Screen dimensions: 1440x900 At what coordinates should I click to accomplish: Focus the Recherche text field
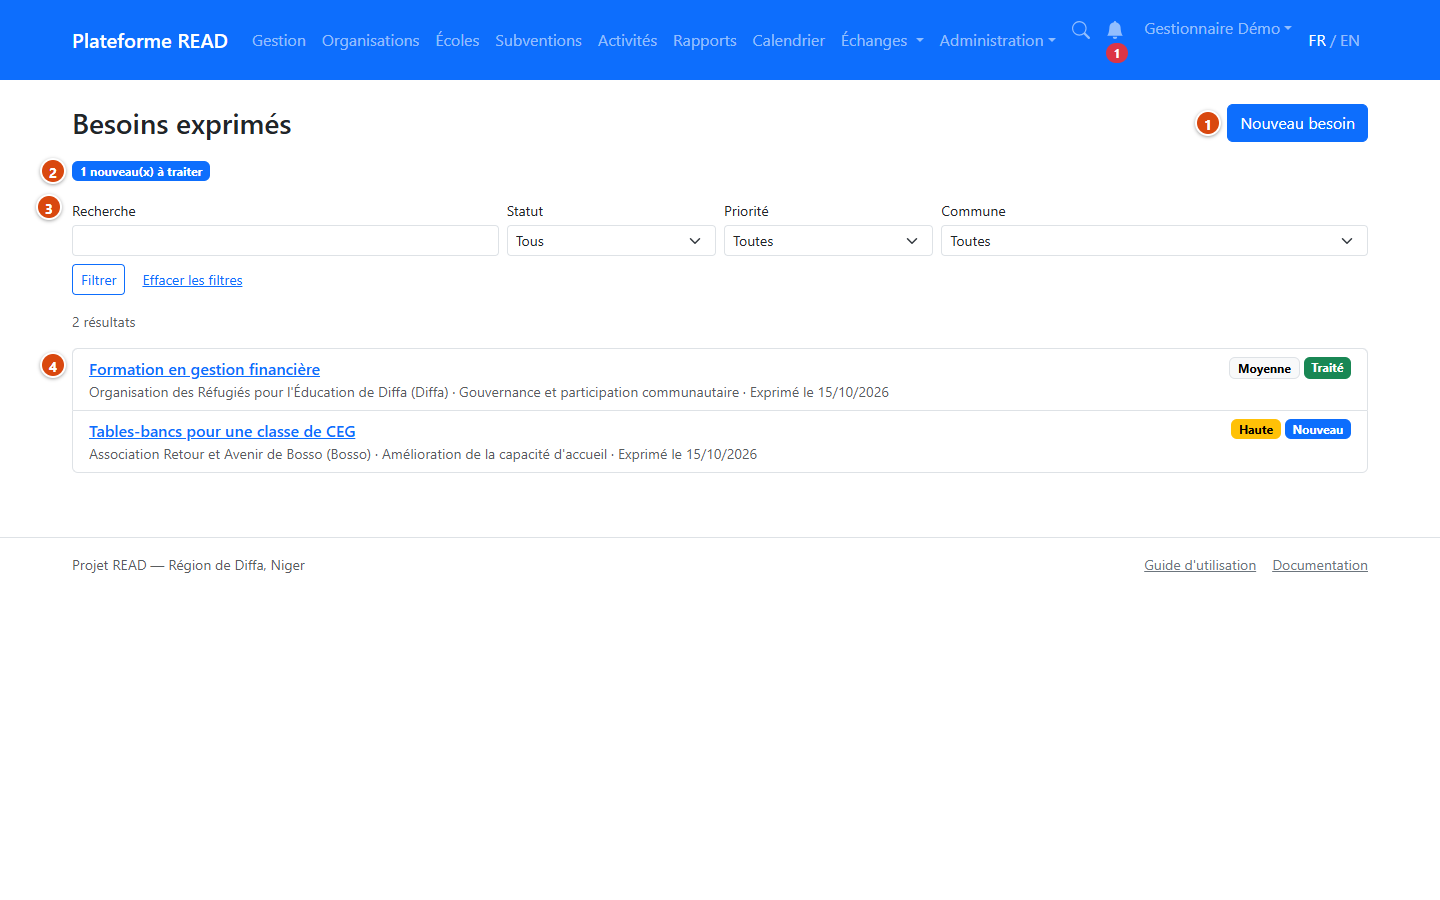point(285,241)
